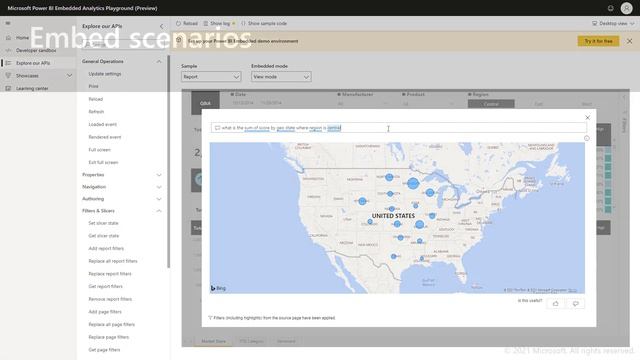640x360 pixels.
Task: Choose Replace all page filters
Action: click(111, 324)
